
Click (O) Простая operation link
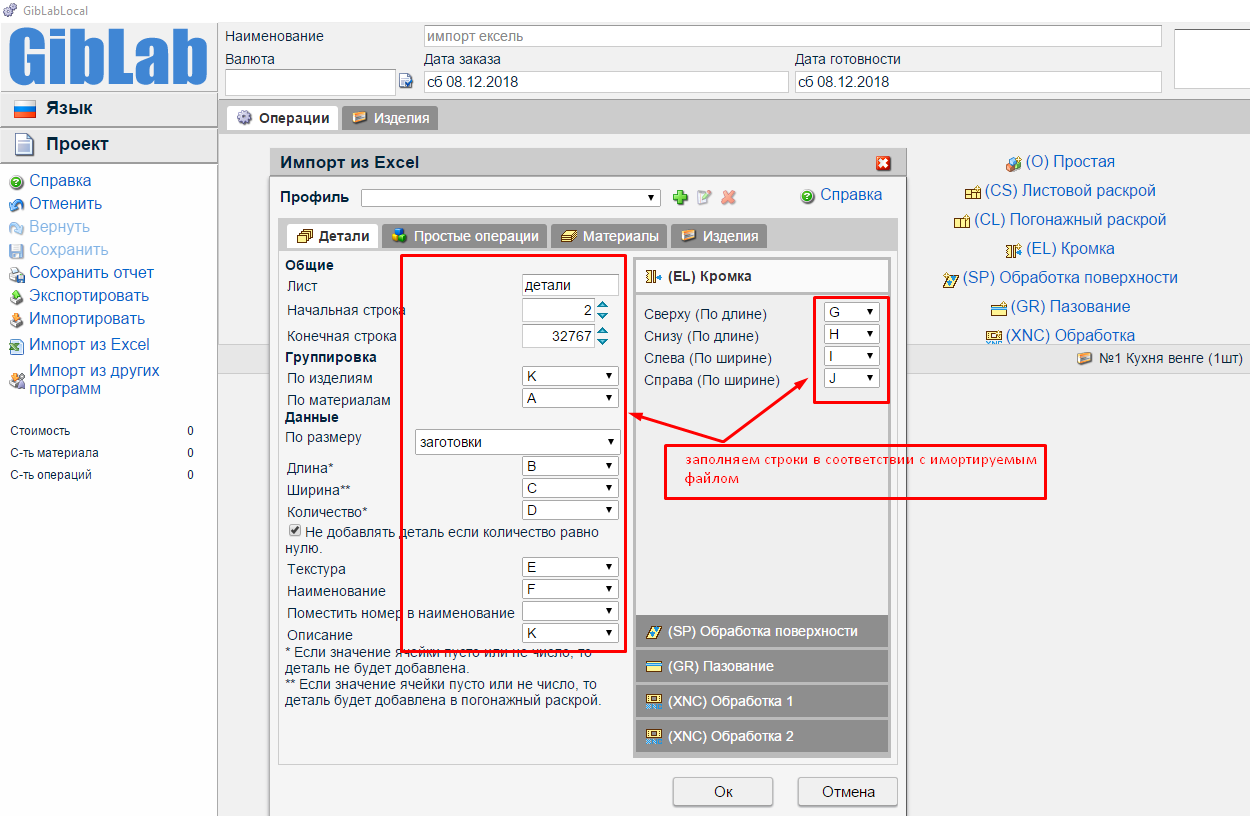click(1070, 162)
